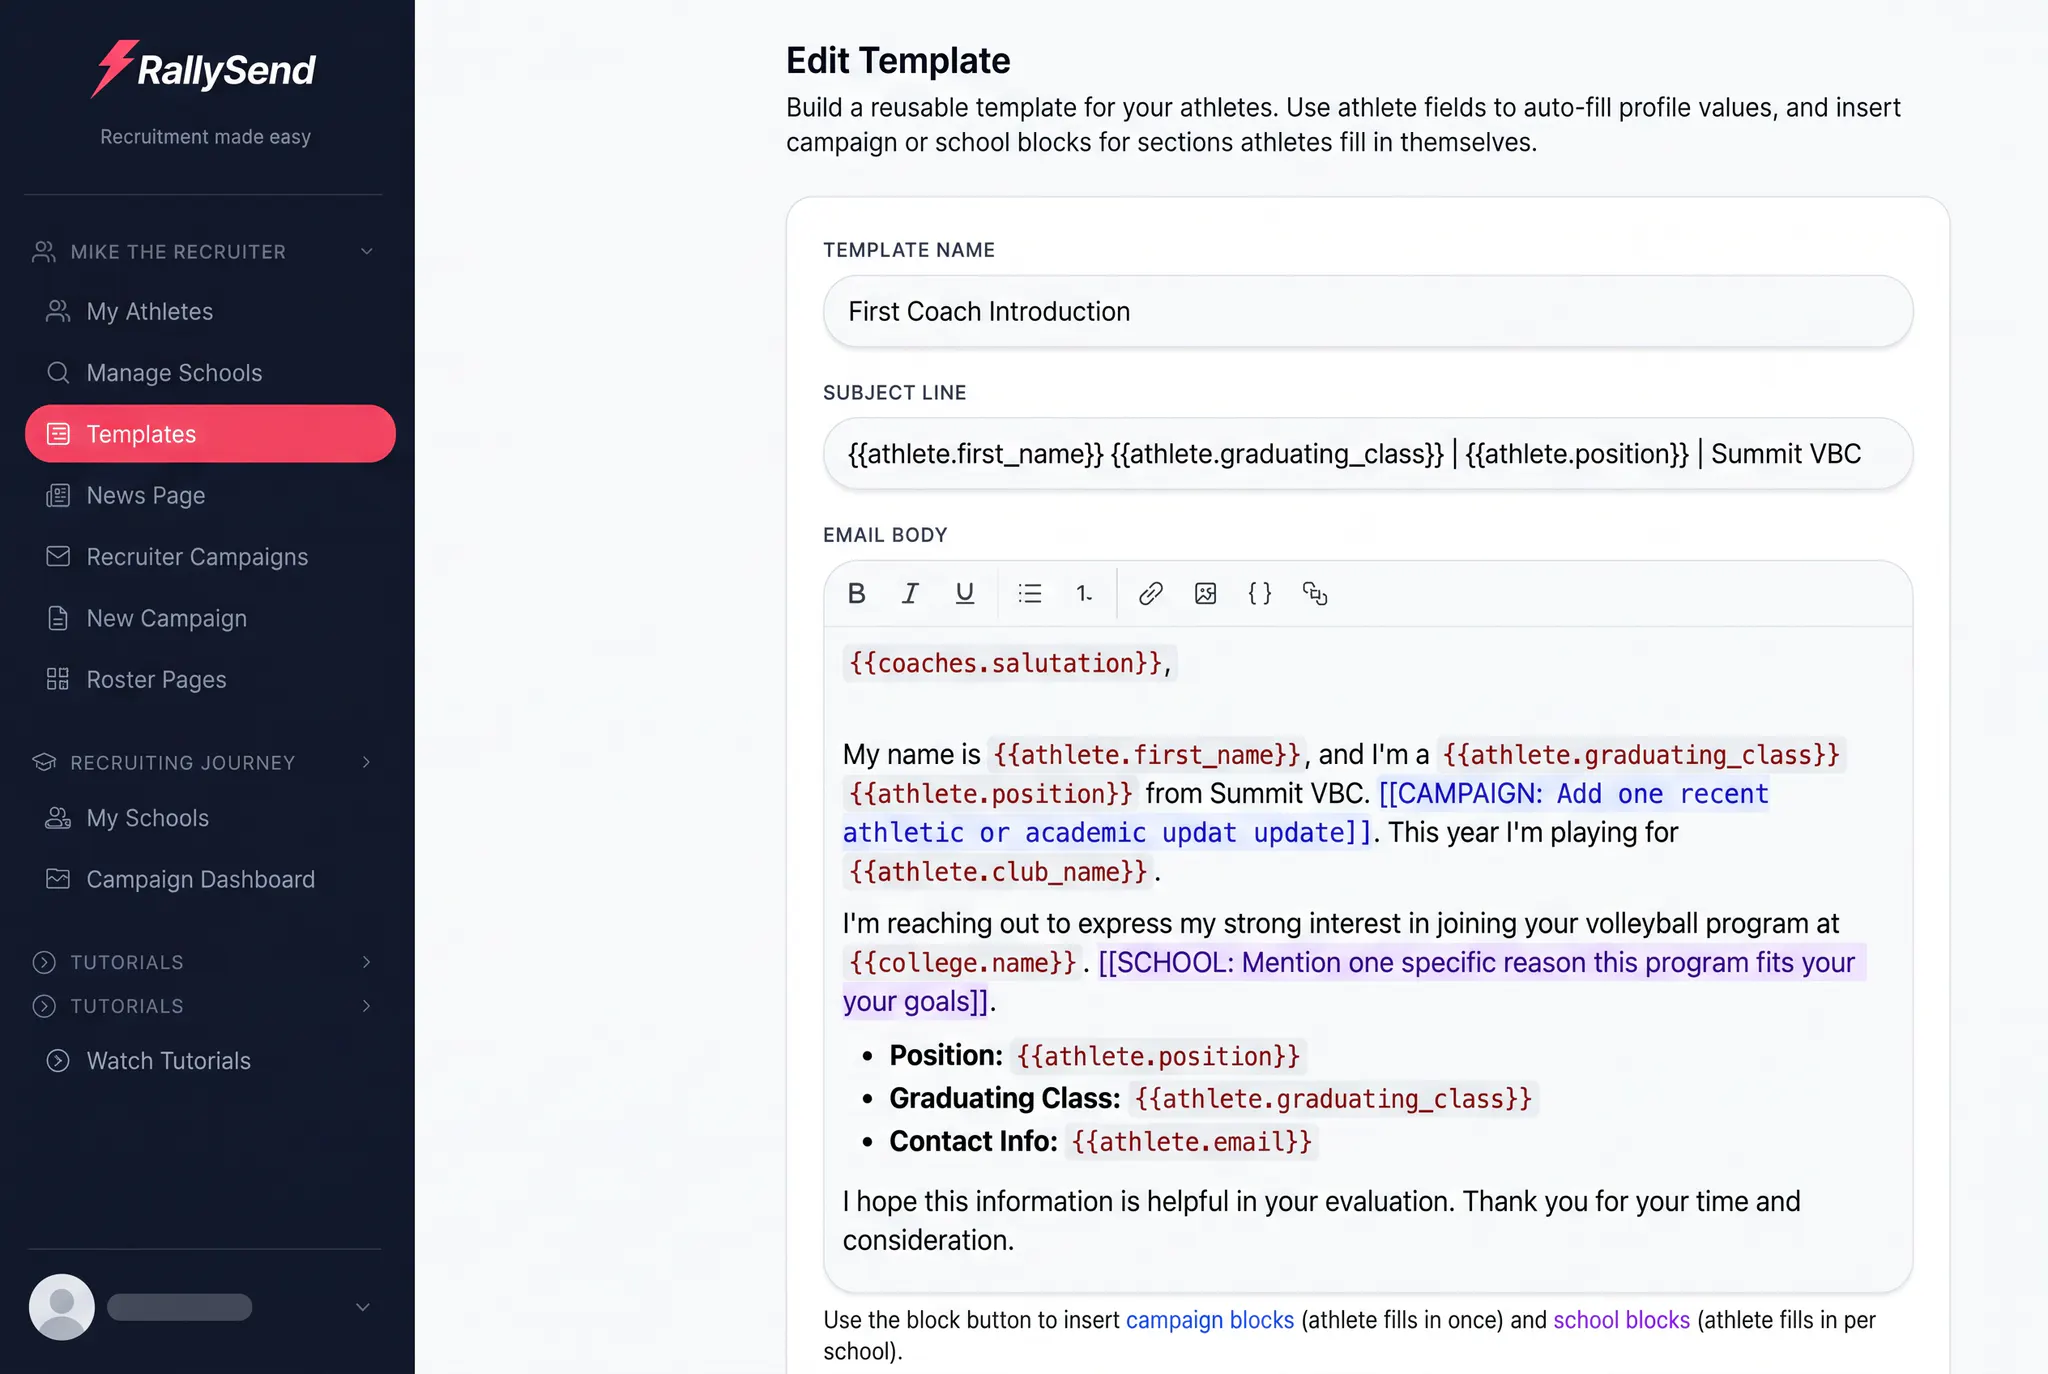Click the {{college.name}} token
The image size is (2048, 1374).
point(963,962)
